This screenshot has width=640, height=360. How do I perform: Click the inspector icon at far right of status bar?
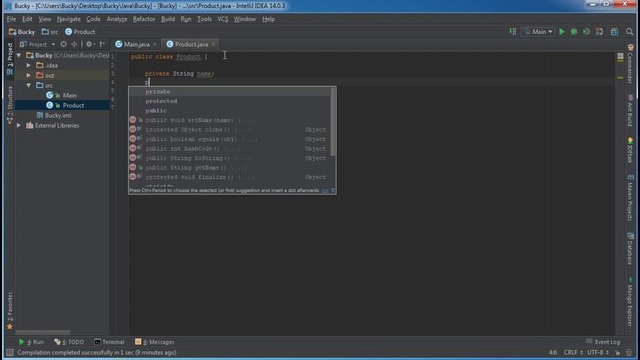(630, 352)
